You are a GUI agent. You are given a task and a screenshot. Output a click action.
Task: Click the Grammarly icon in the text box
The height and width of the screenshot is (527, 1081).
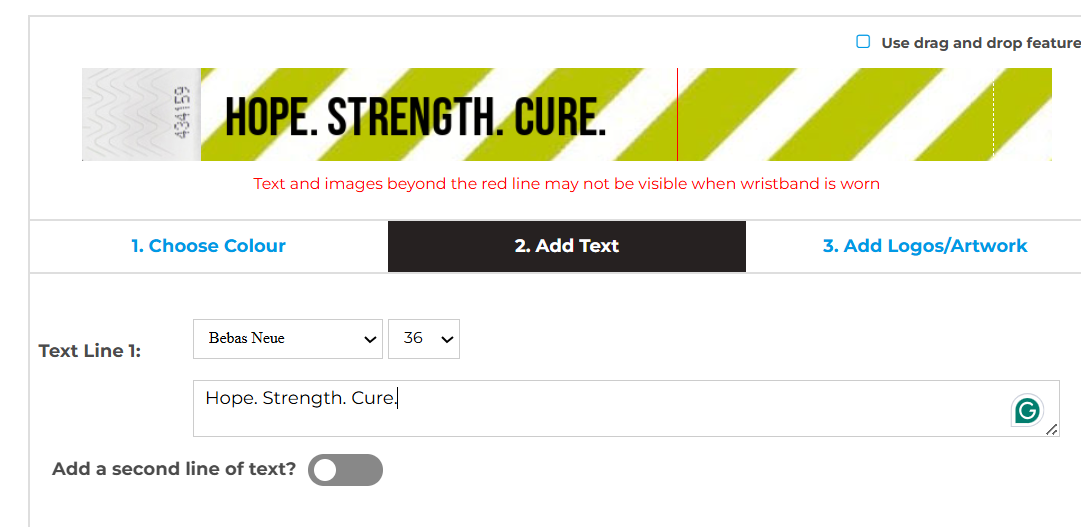coord(1026,410)
